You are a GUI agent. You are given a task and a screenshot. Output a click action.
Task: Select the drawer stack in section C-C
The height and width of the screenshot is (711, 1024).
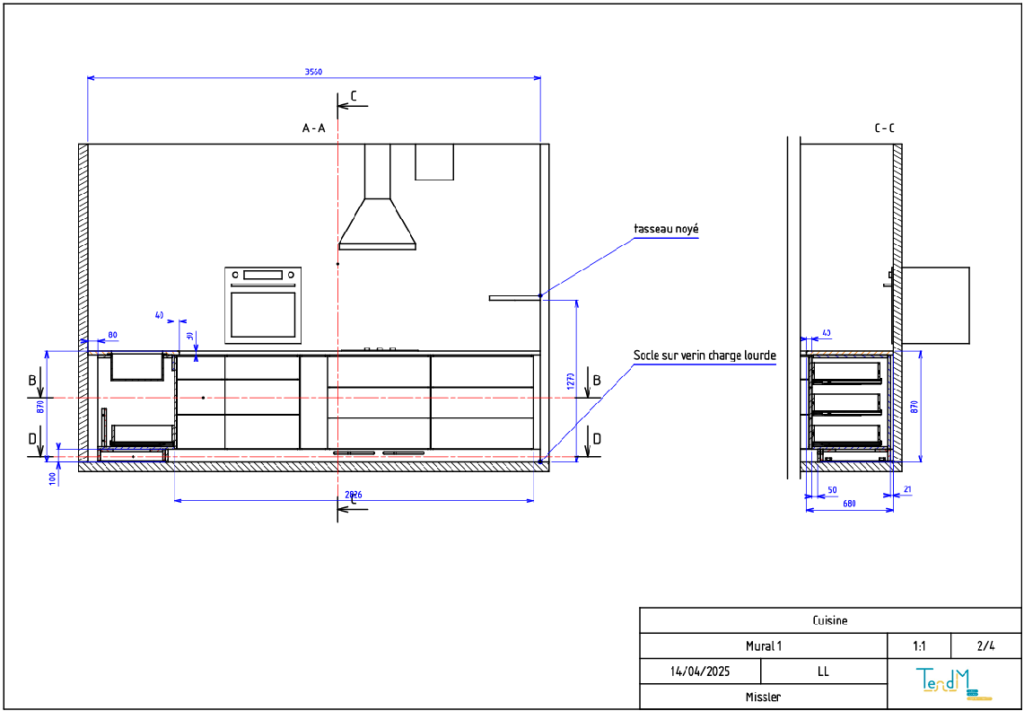coord(847,406)
